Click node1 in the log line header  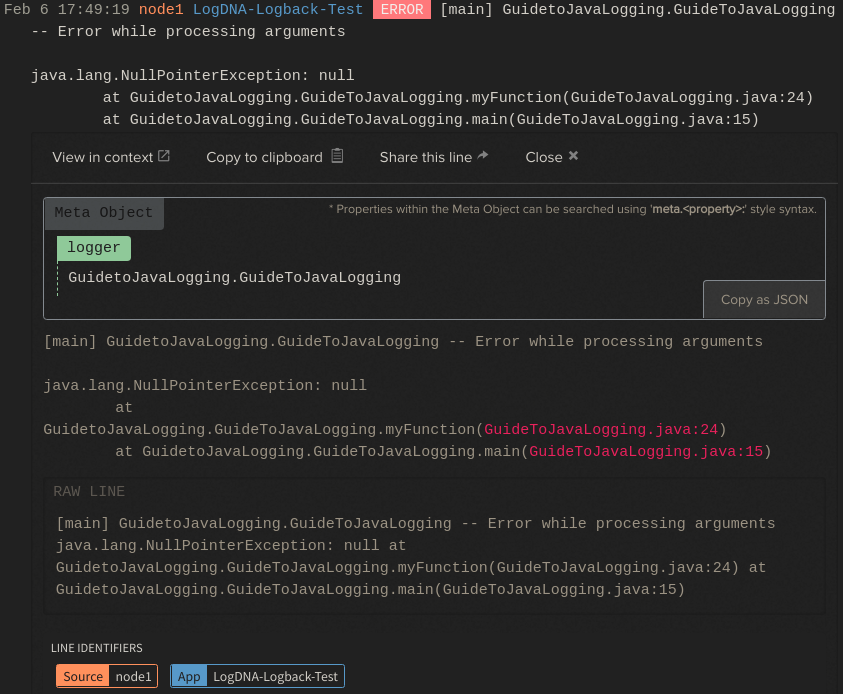point(161,10)
